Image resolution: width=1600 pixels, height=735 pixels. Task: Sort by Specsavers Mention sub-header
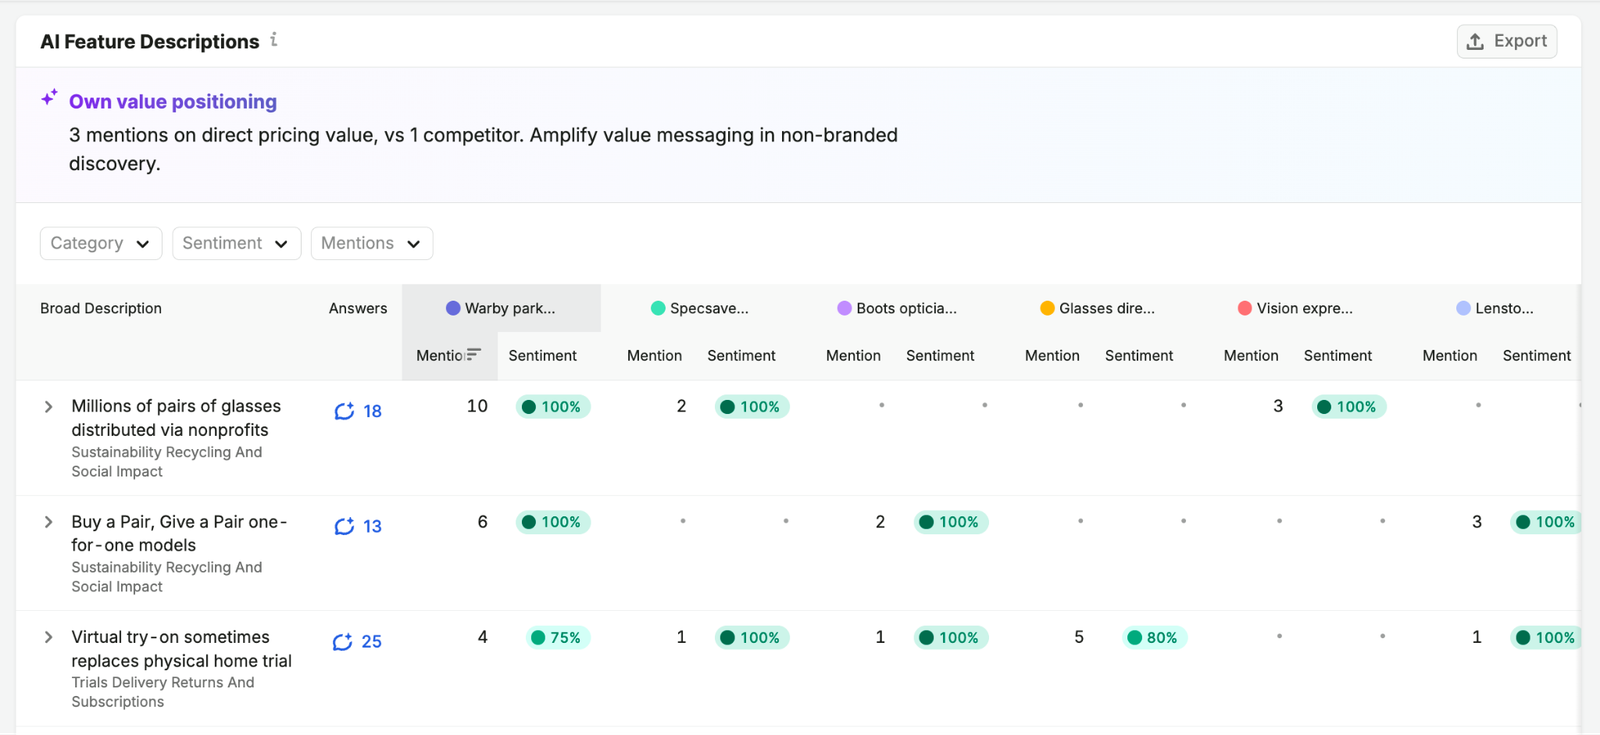(x=654, y=355)
